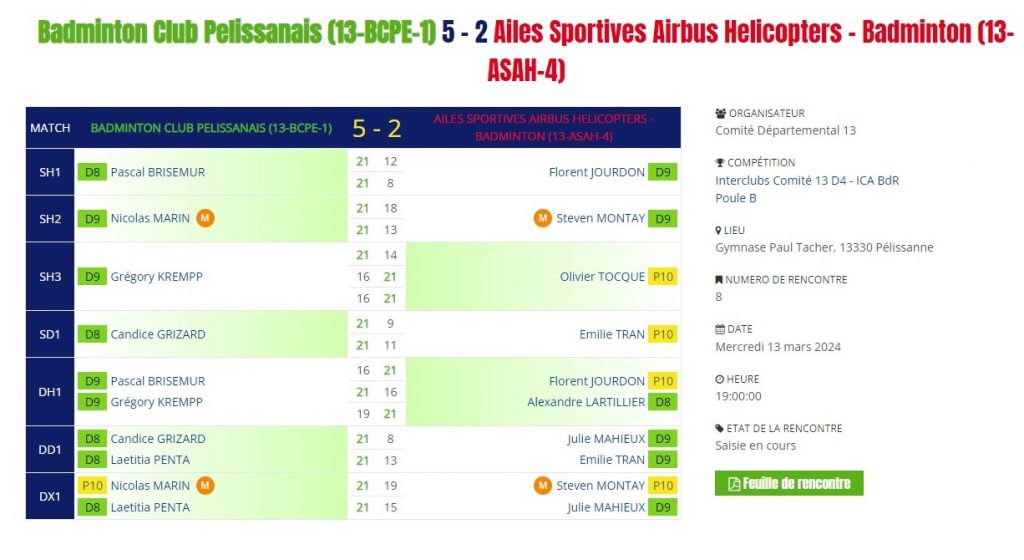Click the location pin icon beside LIEU
This screenshot has width=1024, height=560.
point(718,230)
